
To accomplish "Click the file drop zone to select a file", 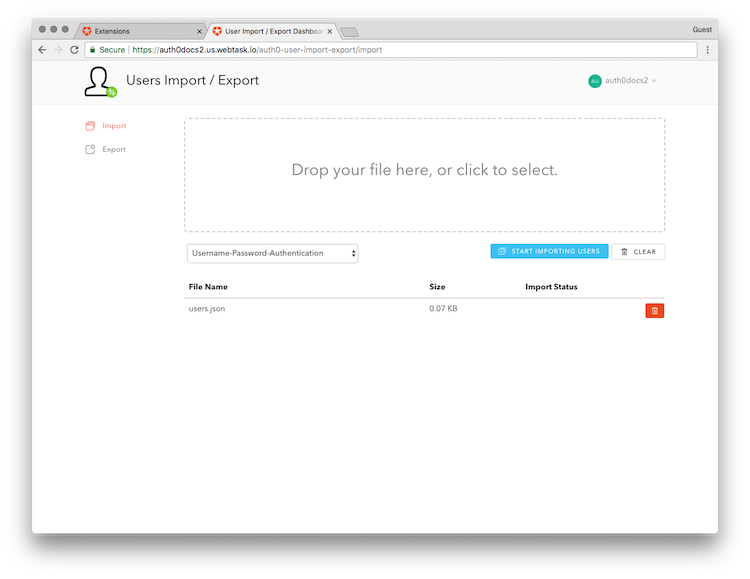I will [424, 175].
